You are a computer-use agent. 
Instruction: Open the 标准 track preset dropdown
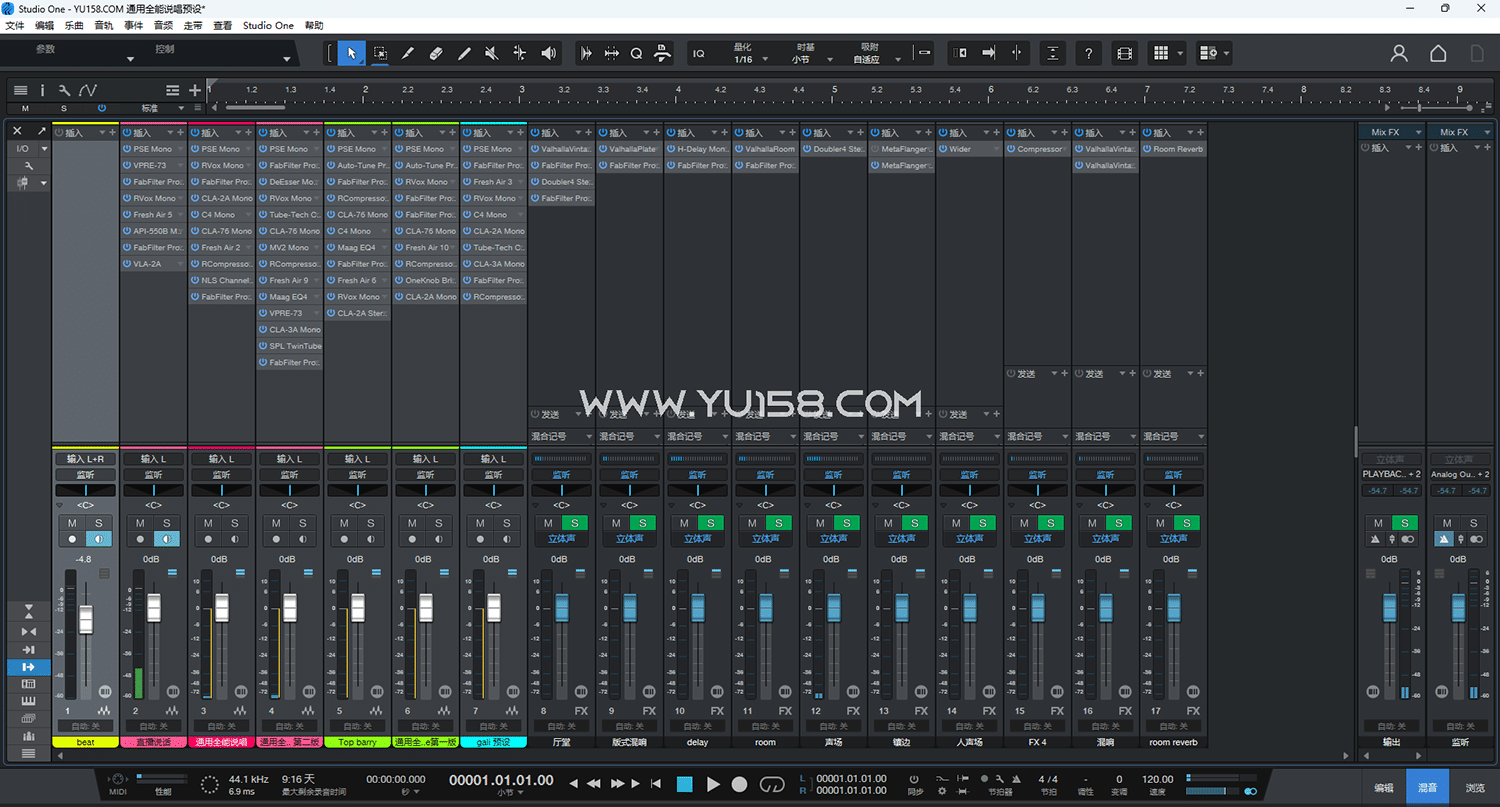163,108
